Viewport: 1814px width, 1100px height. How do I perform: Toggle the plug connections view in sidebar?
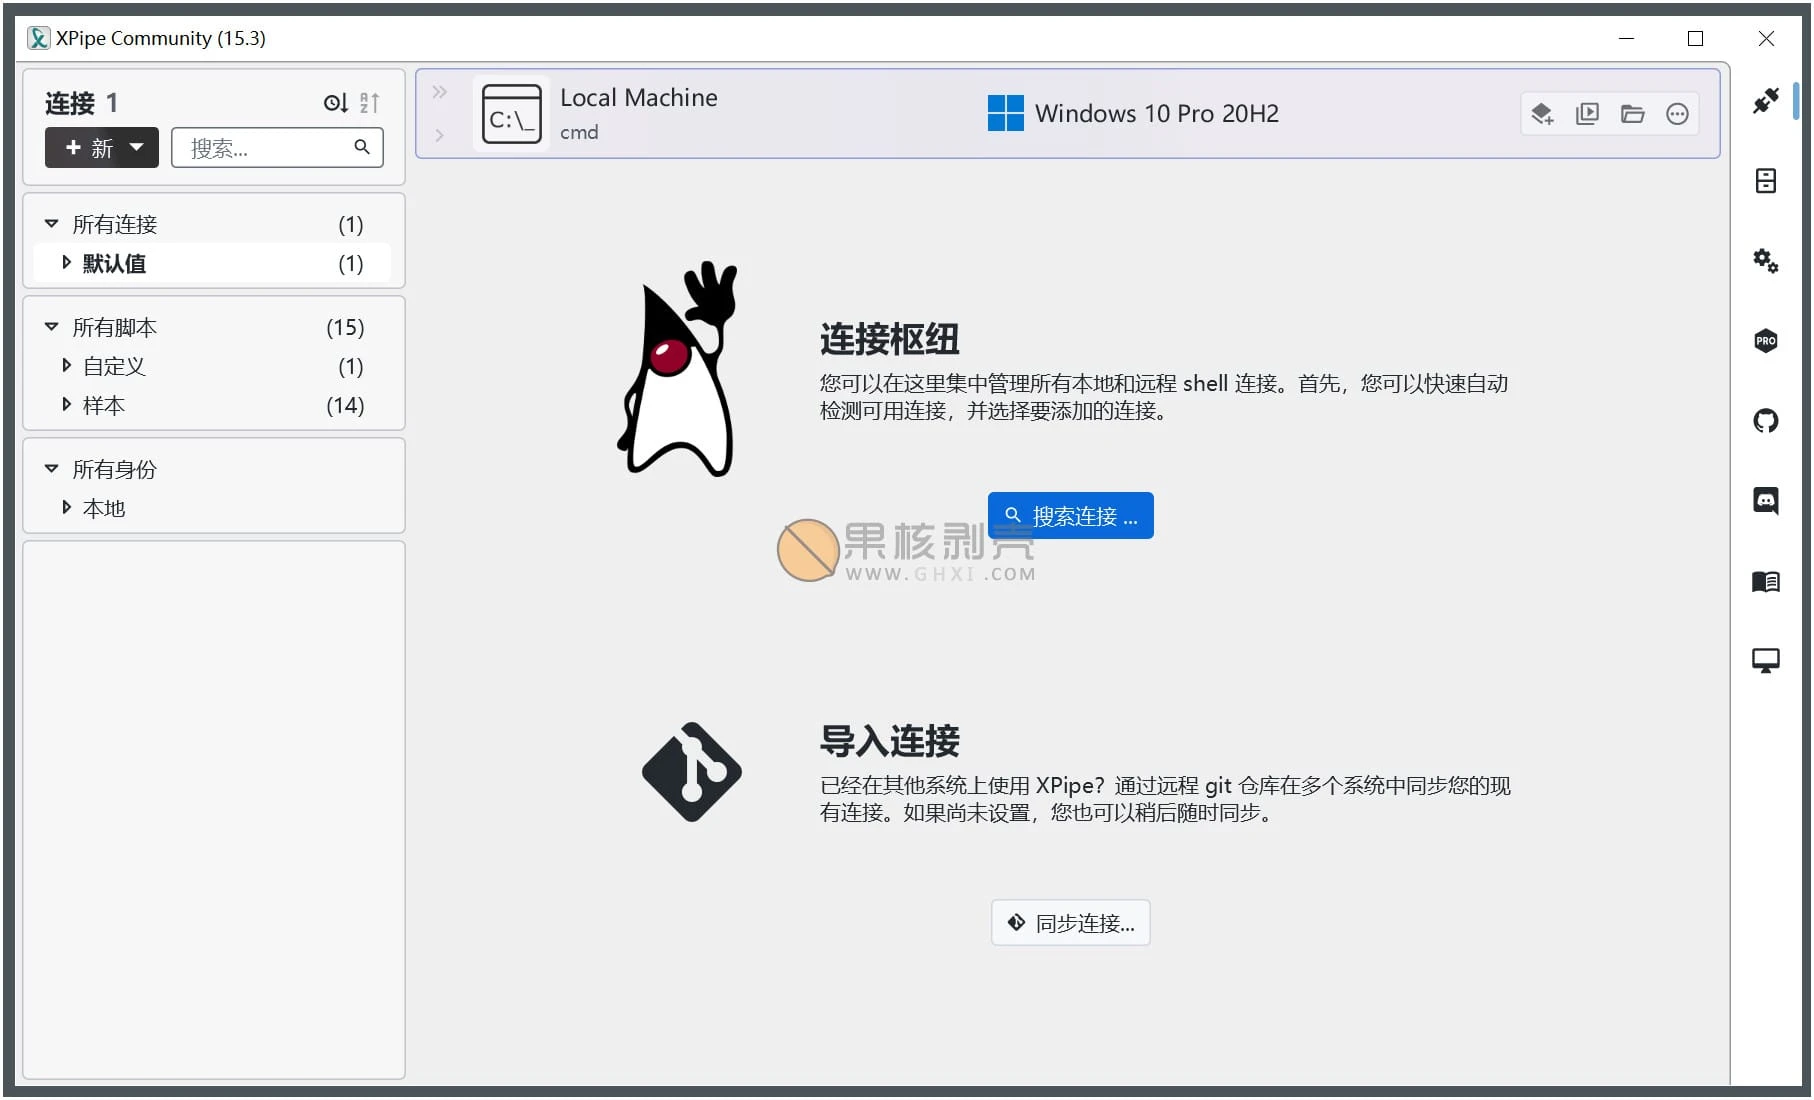[x=1767, y=100]
